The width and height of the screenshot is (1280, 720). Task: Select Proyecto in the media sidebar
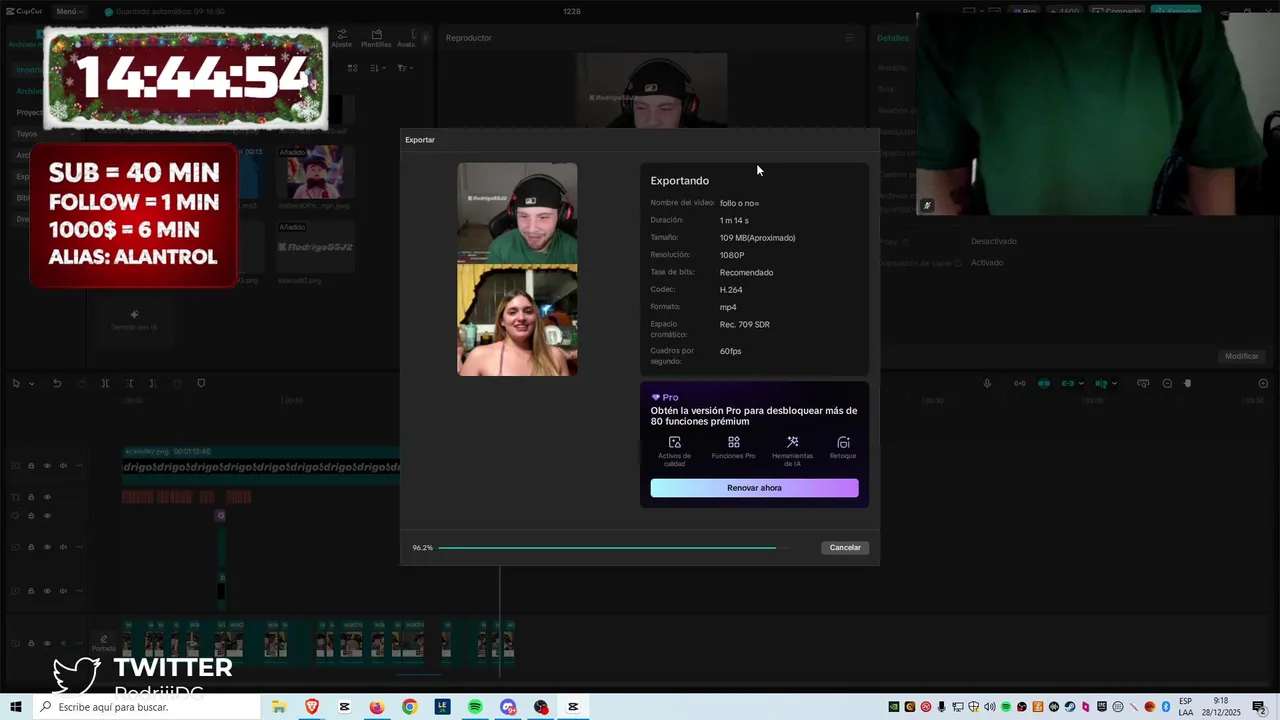click(x=30, y=112)
